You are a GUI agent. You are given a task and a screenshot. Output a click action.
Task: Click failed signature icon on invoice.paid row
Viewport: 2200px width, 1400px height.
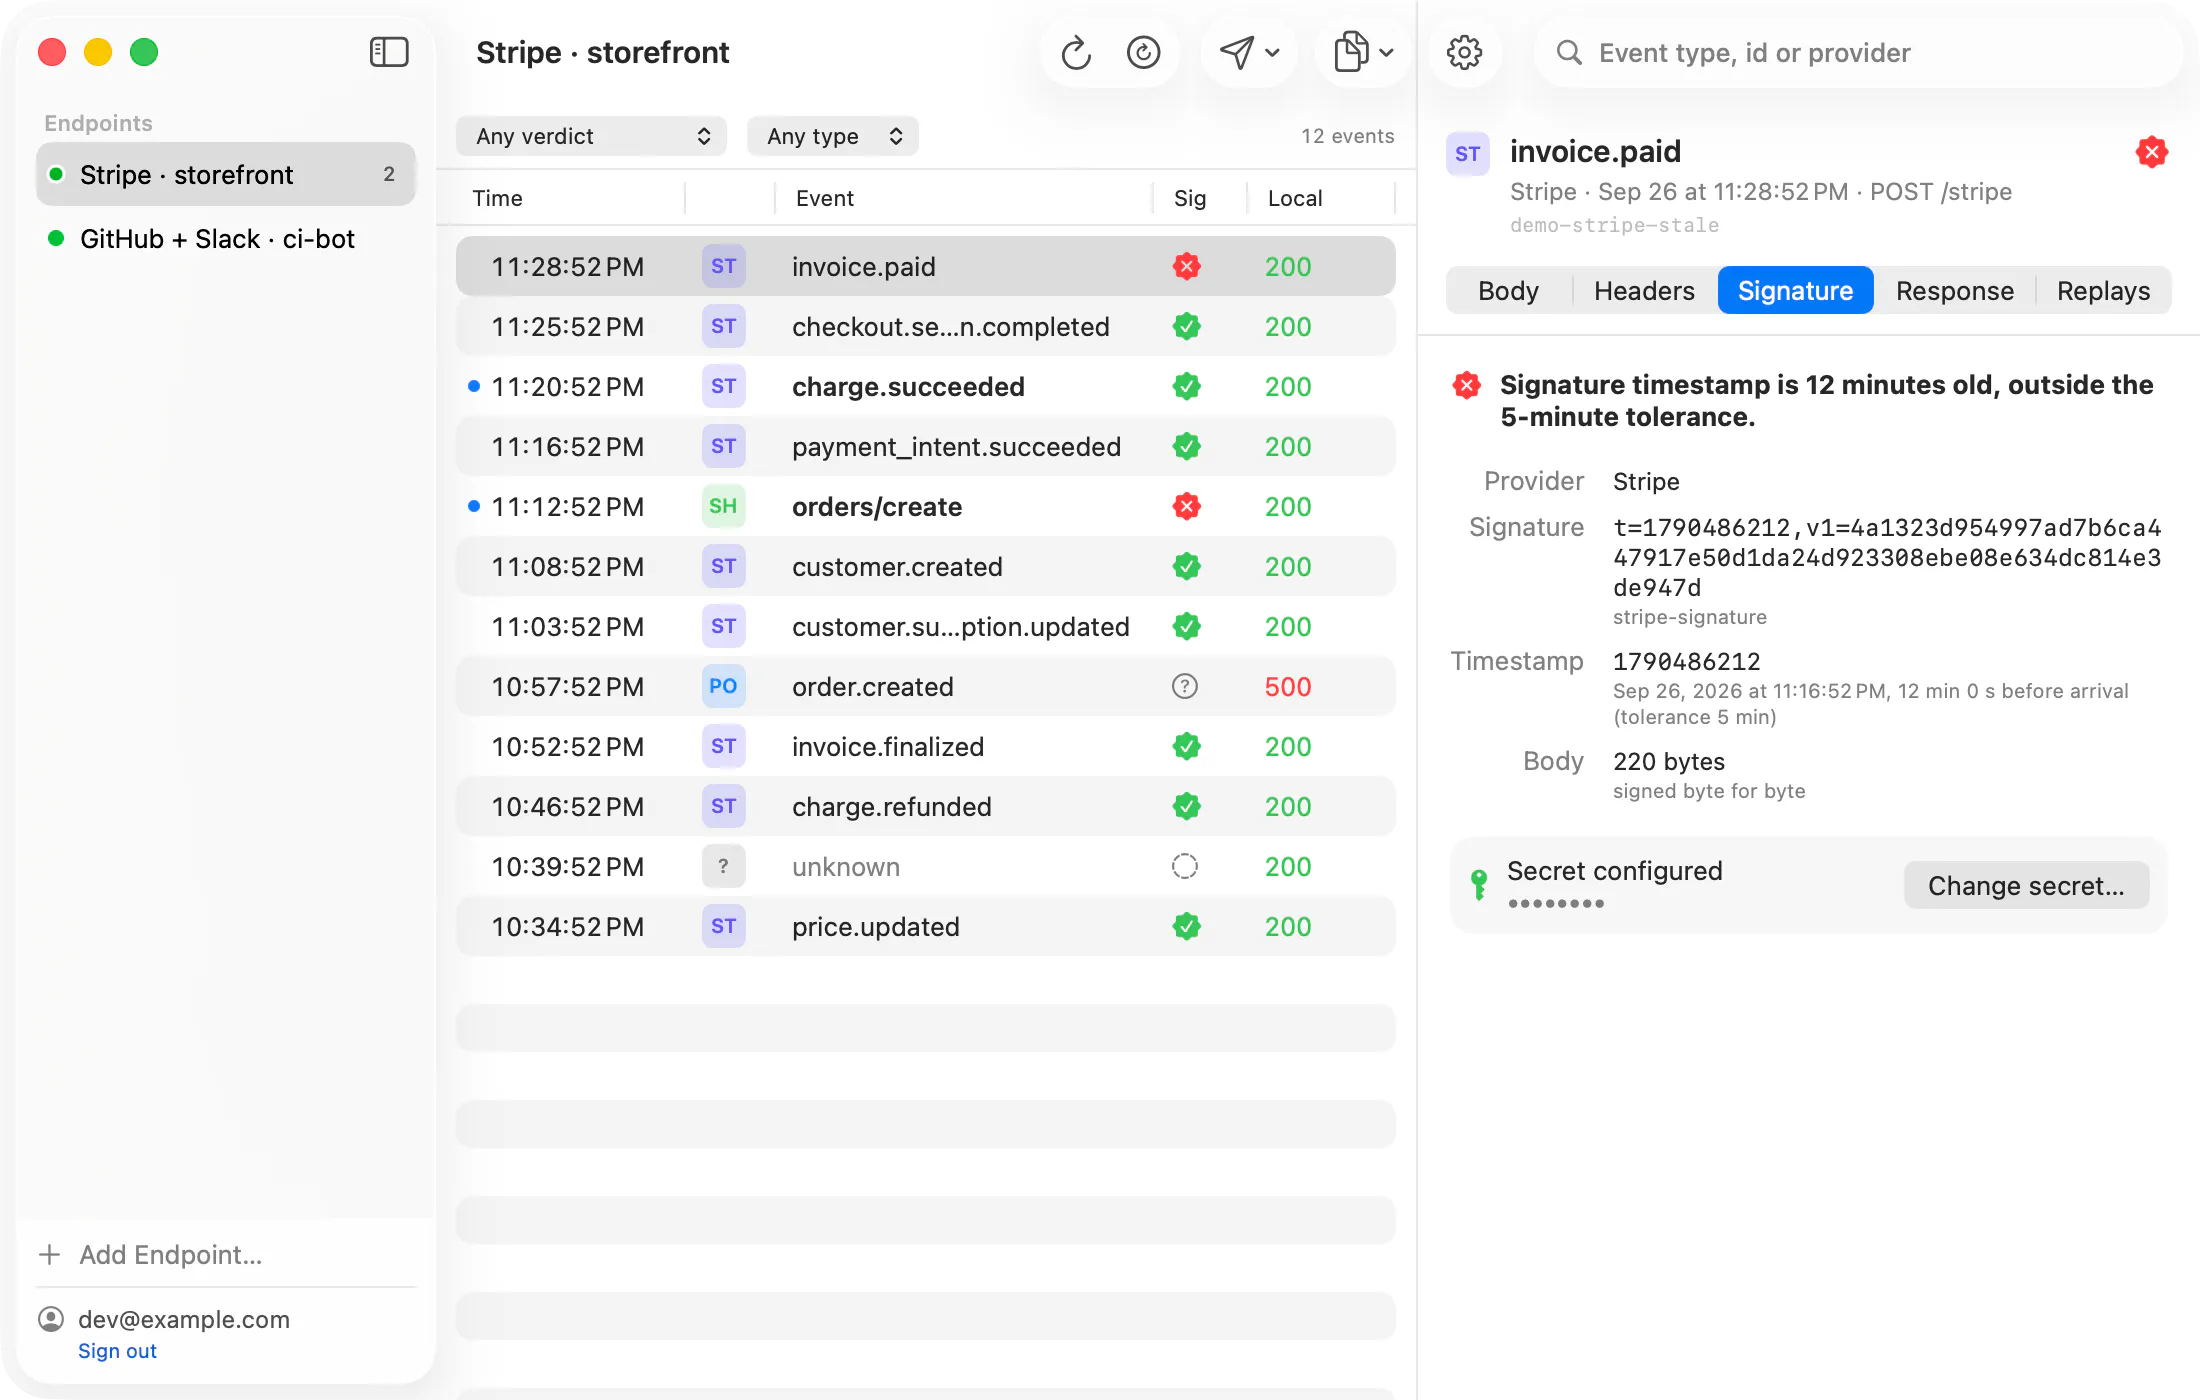click(1186, 266)
